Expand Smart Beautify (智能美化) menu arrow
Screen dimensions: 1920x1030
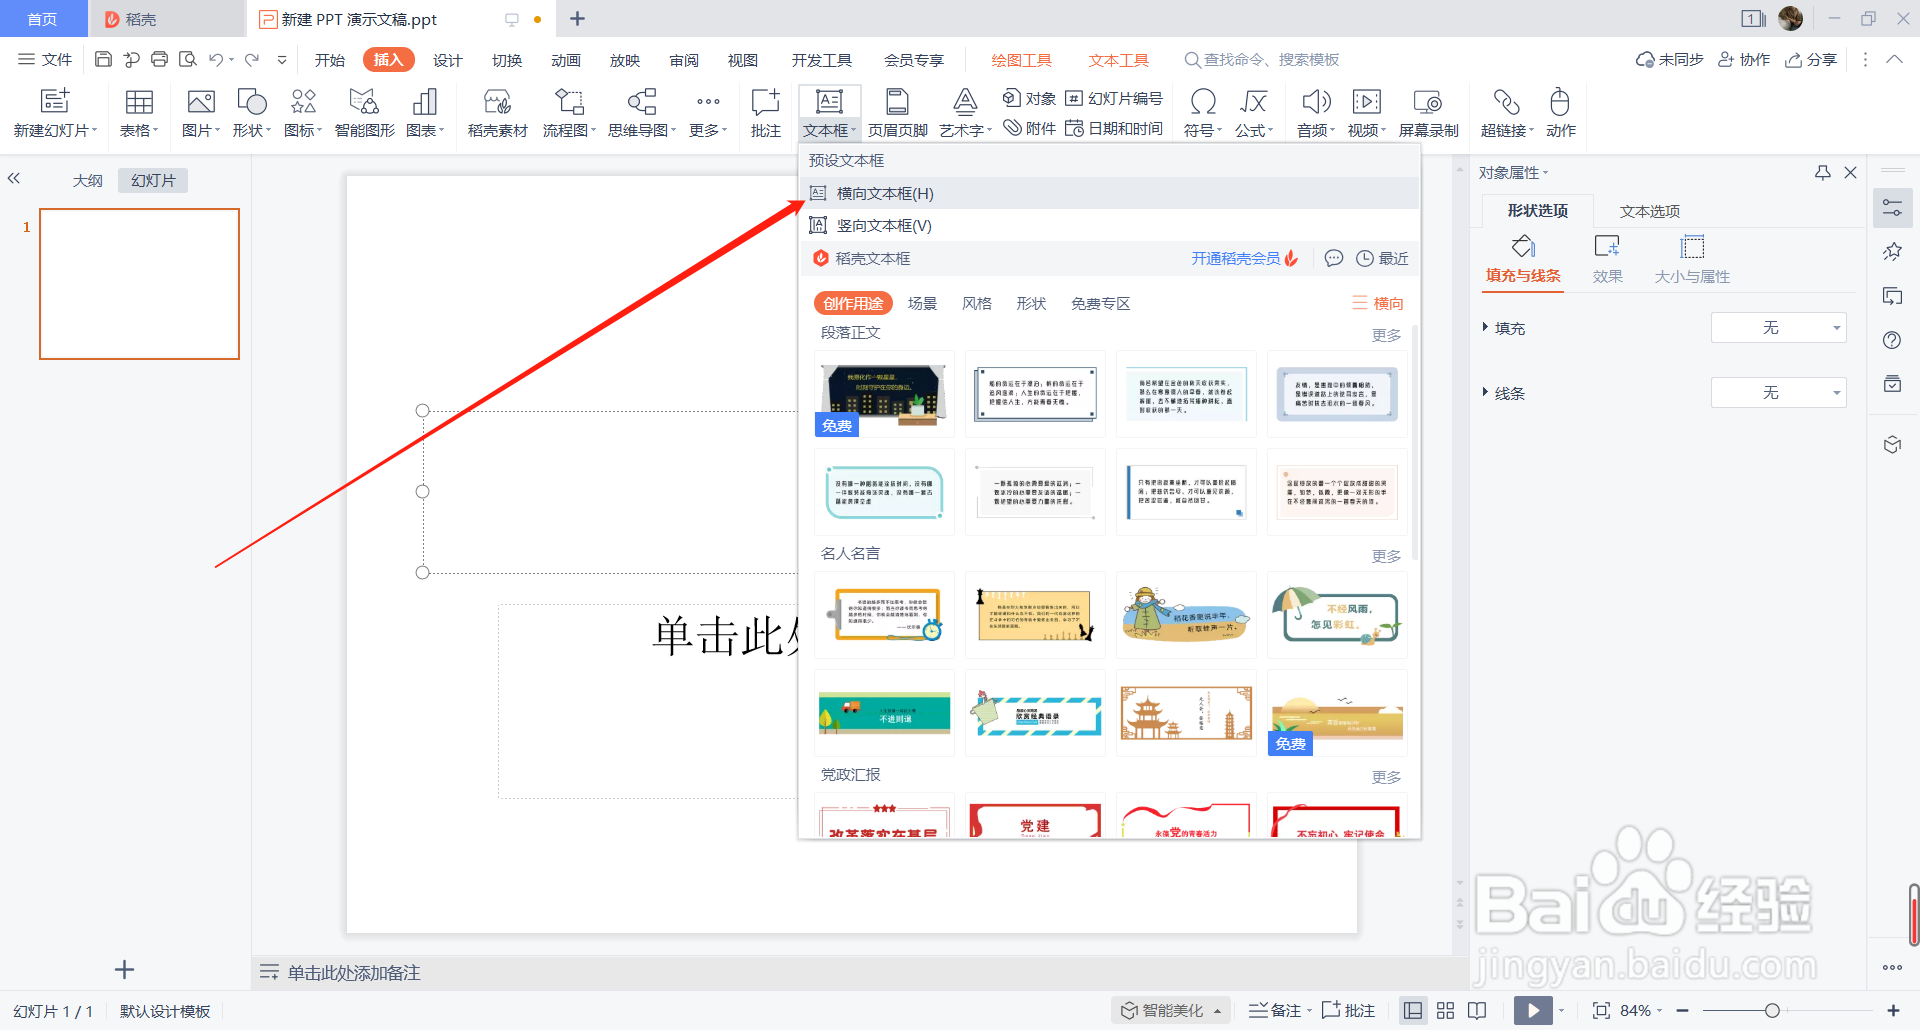[x=1217, y=1011]
